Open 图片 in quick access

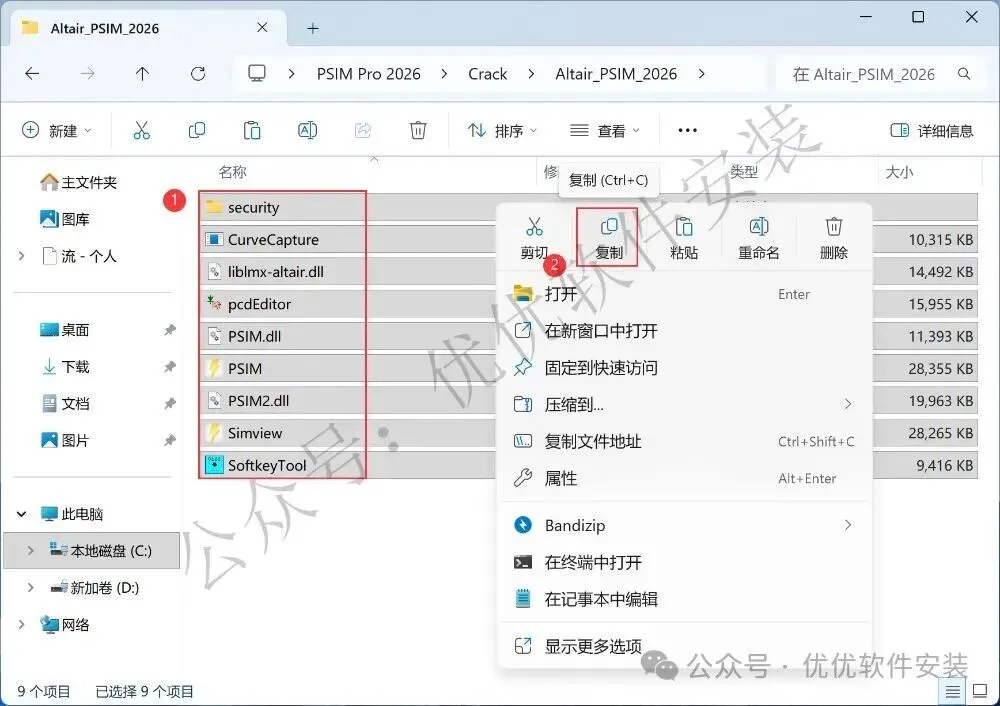65,440
